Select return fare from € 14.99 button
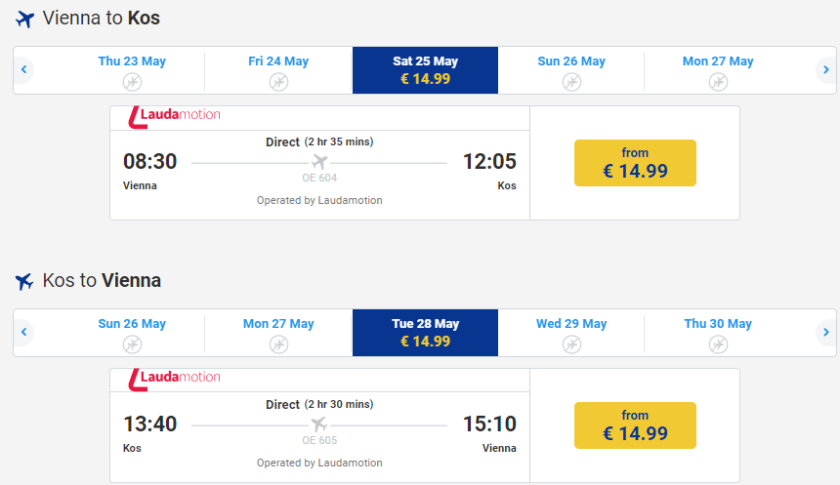 [x=635, y=425]
